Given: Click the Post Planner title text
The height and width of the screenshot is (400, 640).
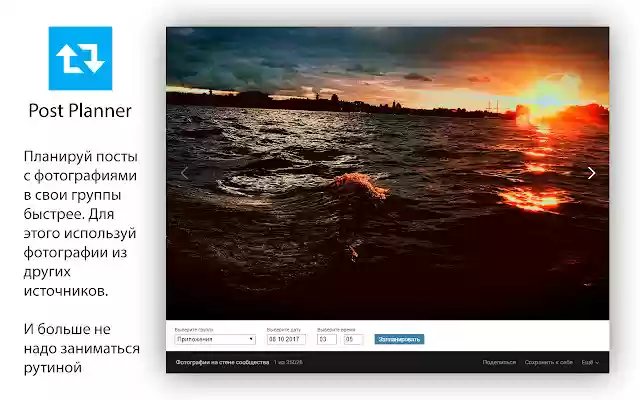Looking at the screenshot, I should (x=80, y=111).
